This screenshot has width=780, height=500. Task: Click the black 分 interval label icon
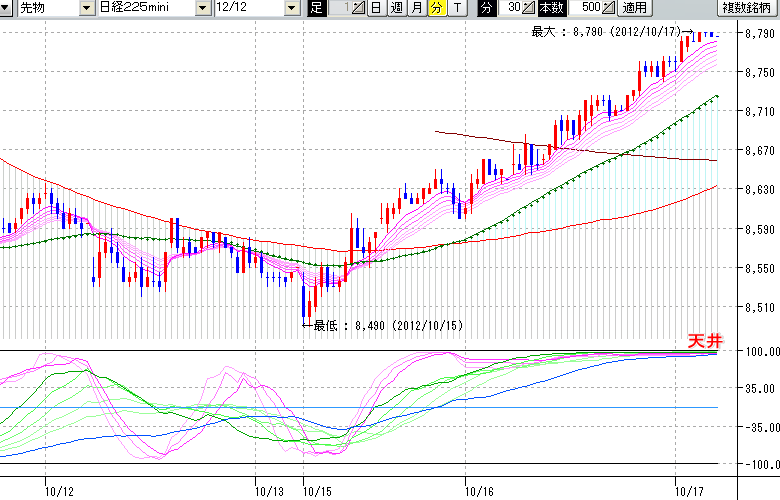(486, 8)
